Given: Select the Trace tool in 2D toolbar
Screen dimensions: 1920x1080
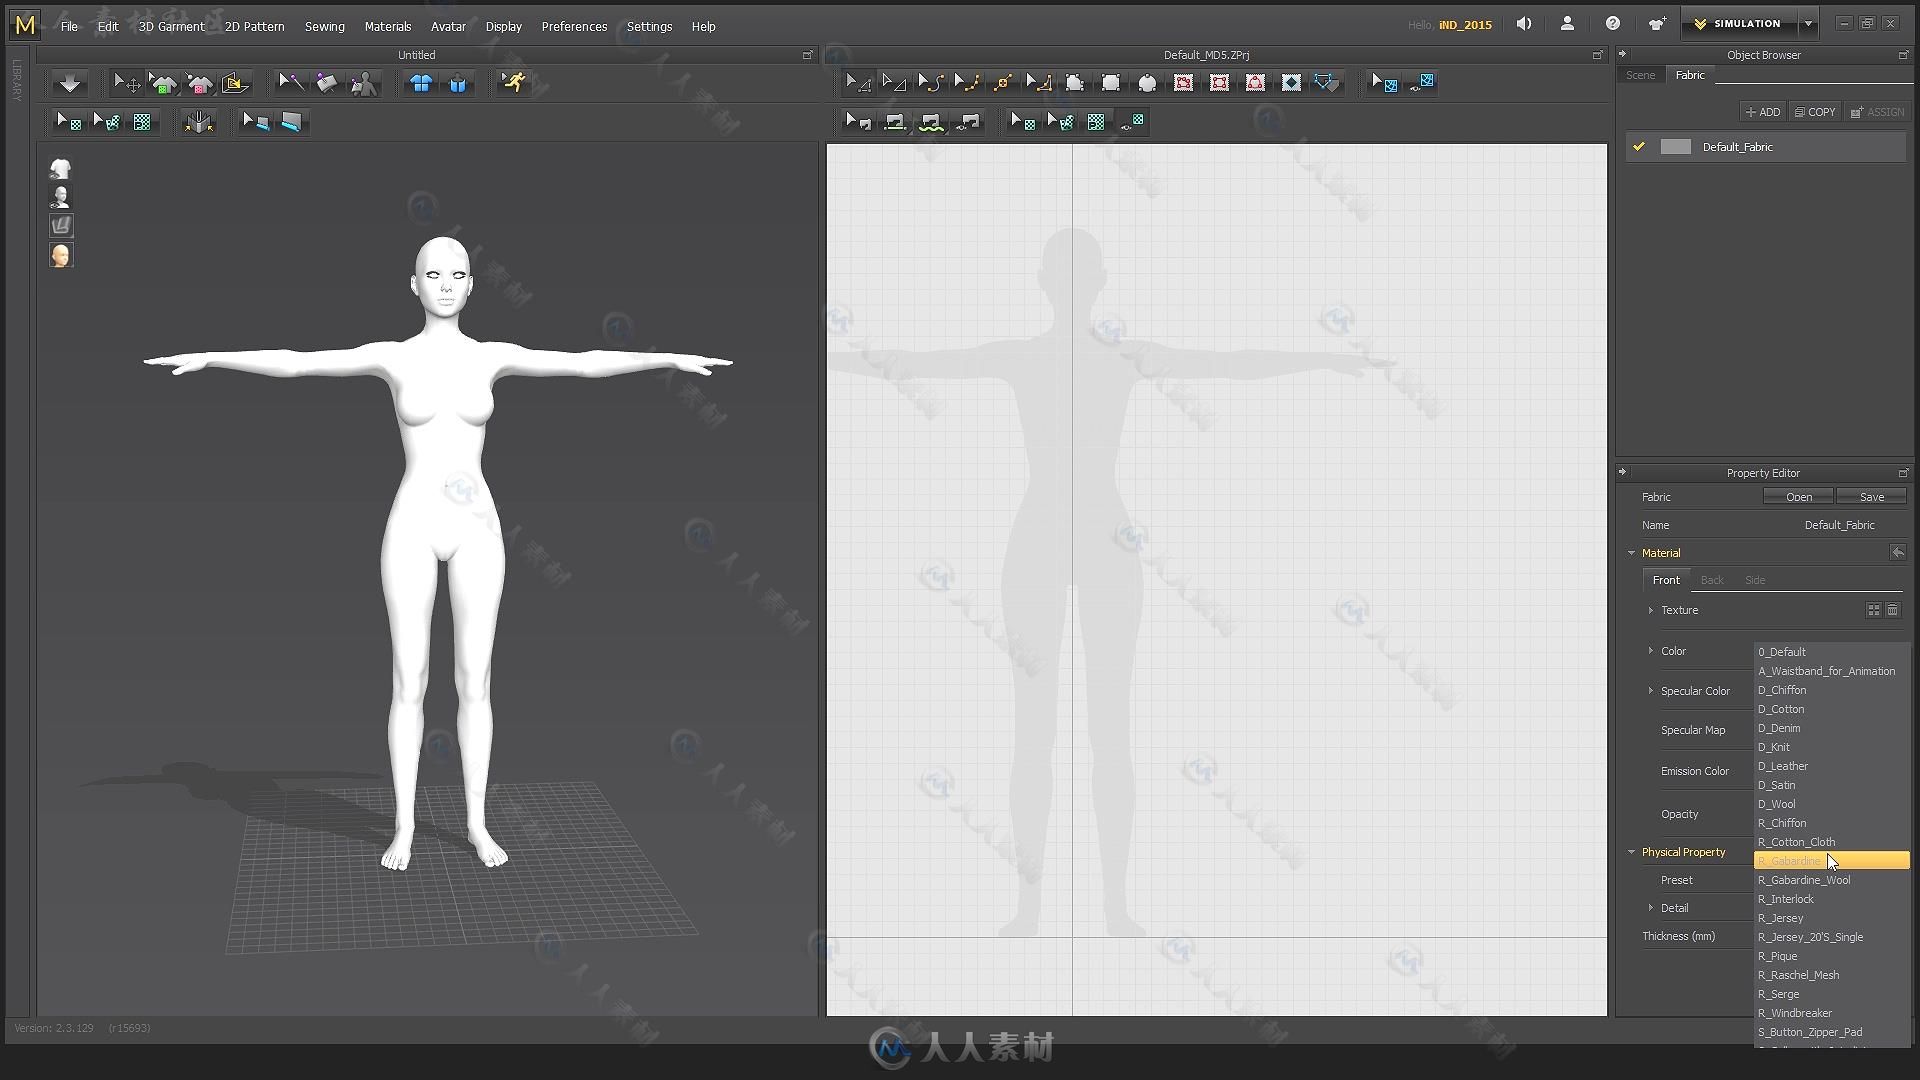Looking at the screenshot, I should [1327, 83].
